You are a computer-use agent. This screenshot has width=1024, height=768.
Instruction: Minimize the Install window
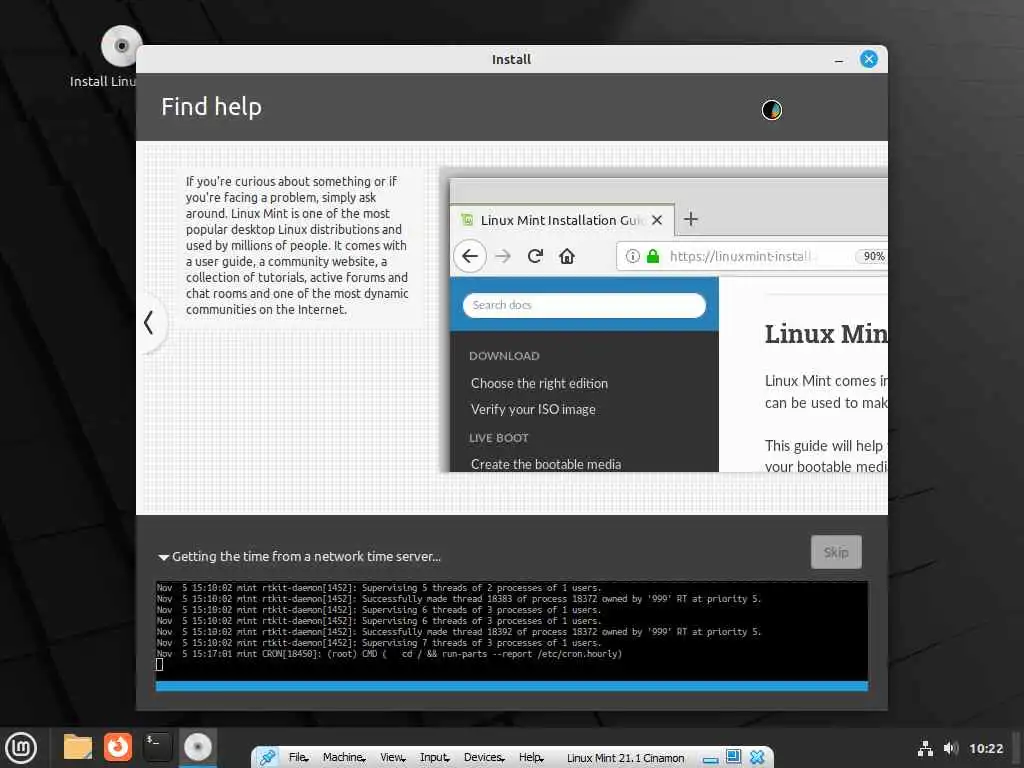point(839,60)
